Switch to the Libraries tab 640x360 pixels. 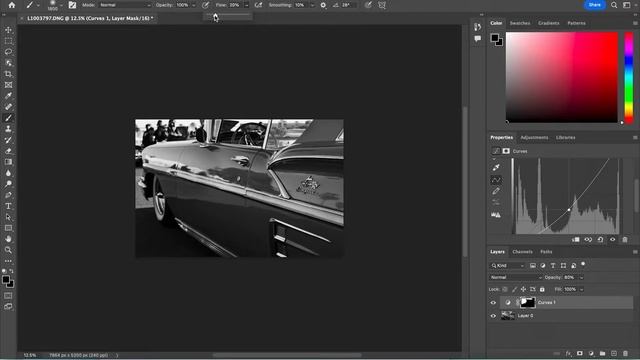pyautogui.click(x=565, y=138)
